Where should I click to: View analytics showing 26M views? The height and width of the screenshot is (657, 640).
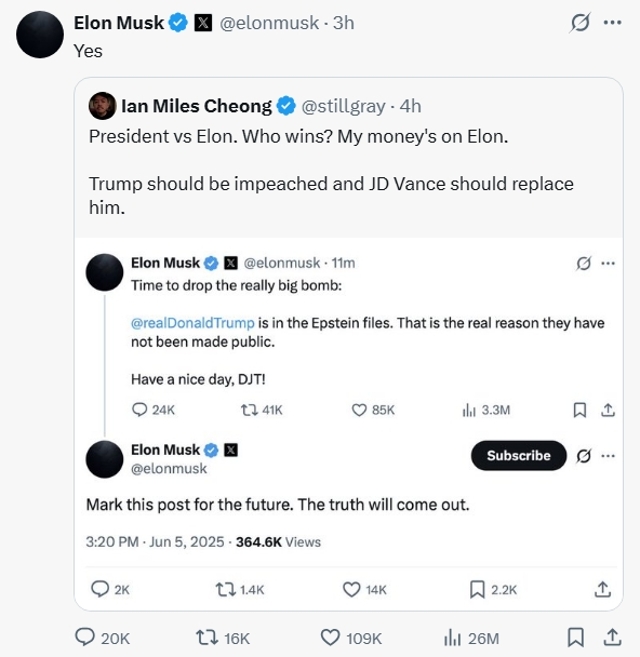click(x=453, y=637)
